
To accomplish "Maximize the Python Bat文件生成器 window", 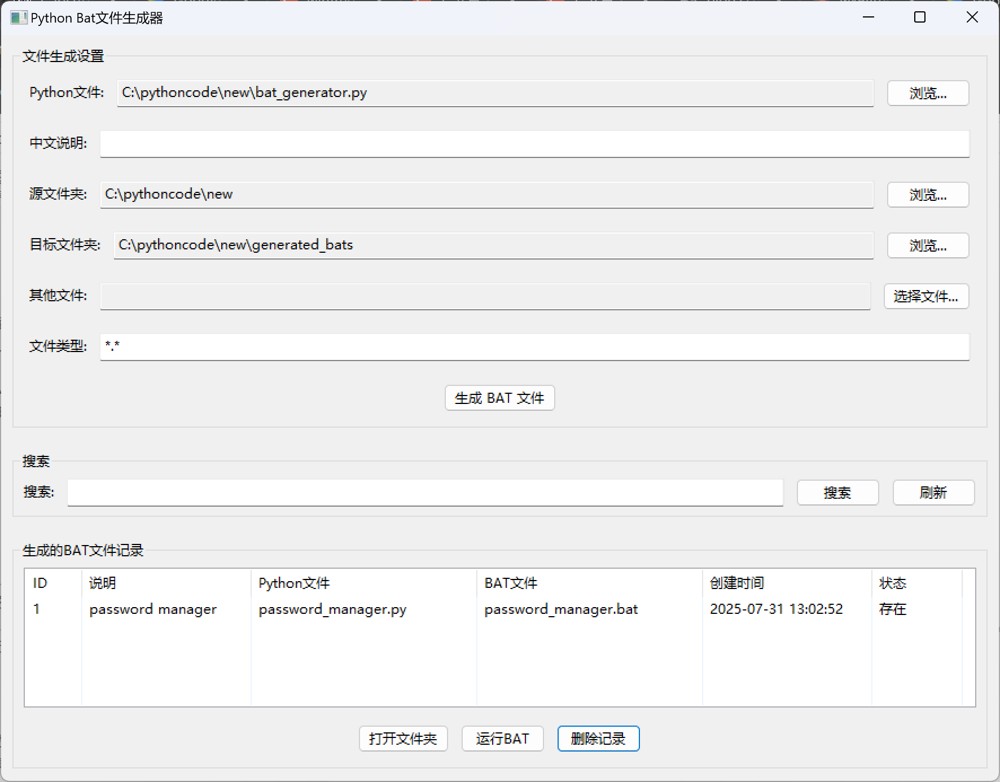I will [920, 17].
